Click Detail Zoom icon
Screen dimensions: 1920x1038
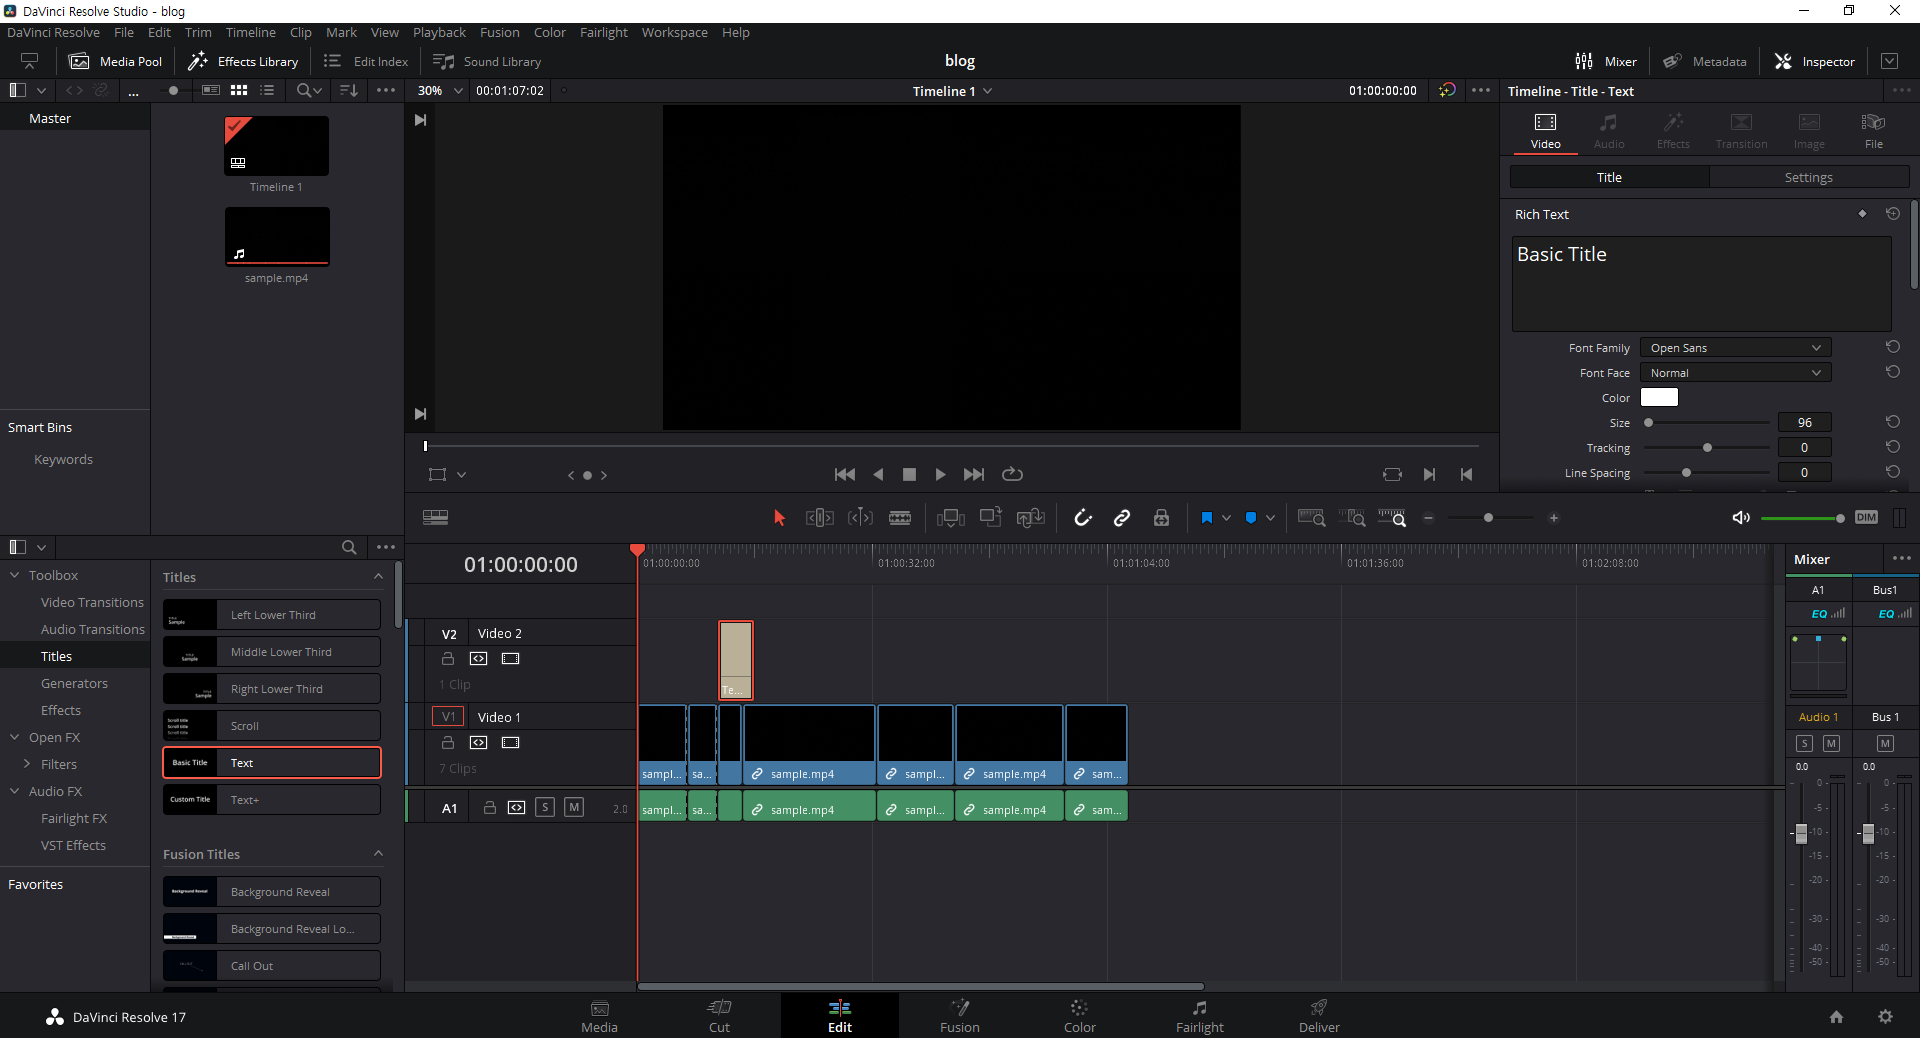(1352, 517)
